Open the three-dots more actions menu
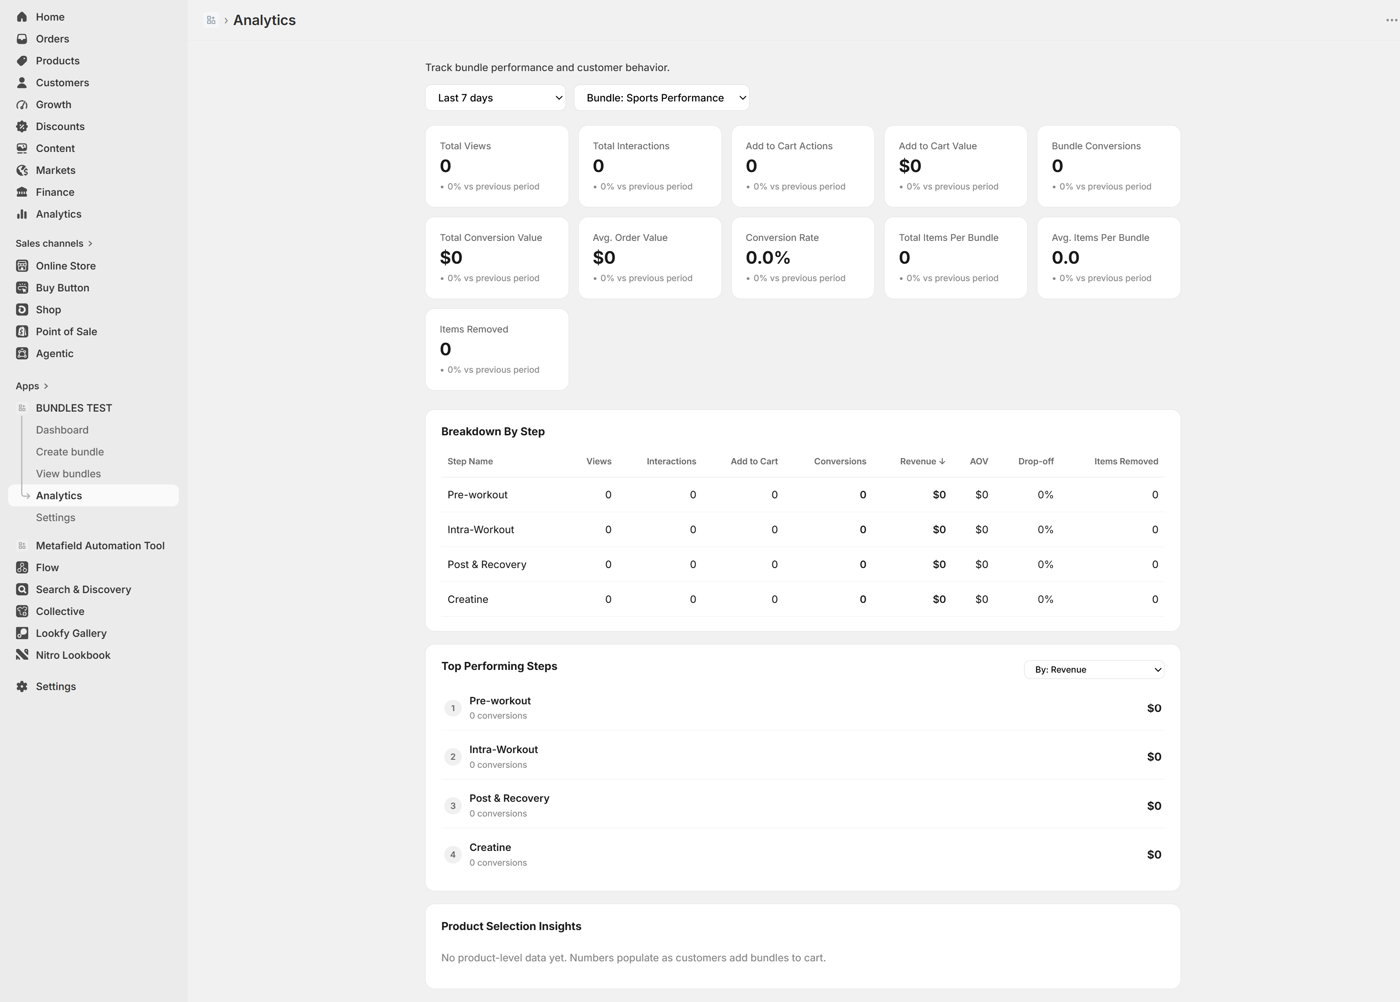 (1391, 20)
